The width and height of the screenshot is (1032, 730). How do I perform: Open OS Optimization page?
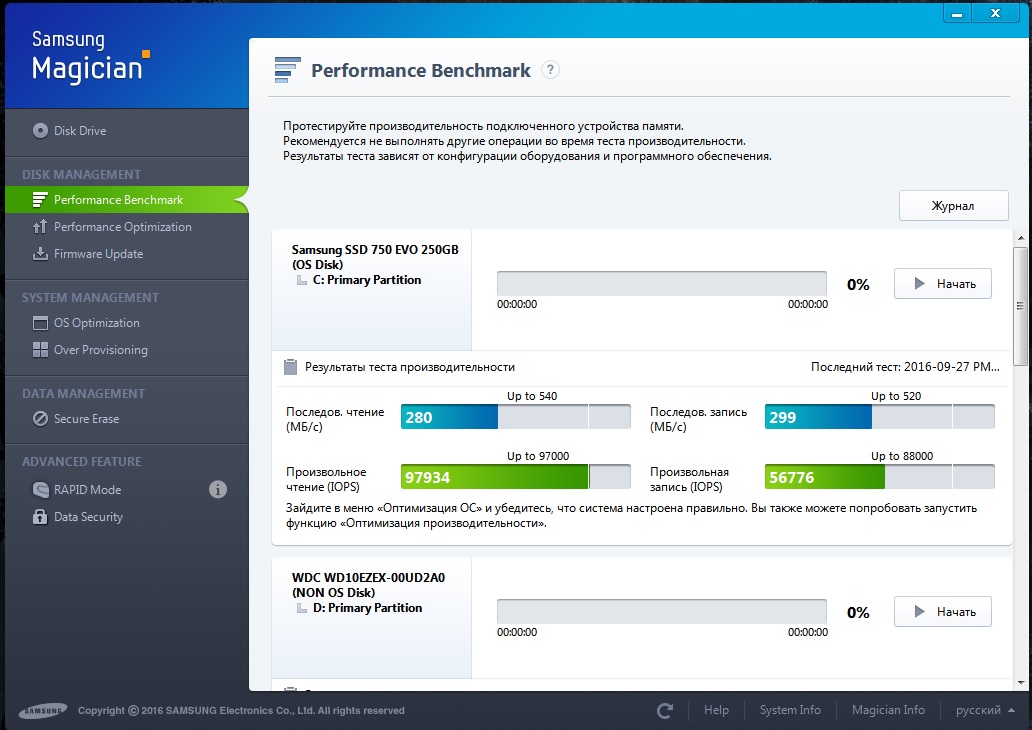(126, 323)
